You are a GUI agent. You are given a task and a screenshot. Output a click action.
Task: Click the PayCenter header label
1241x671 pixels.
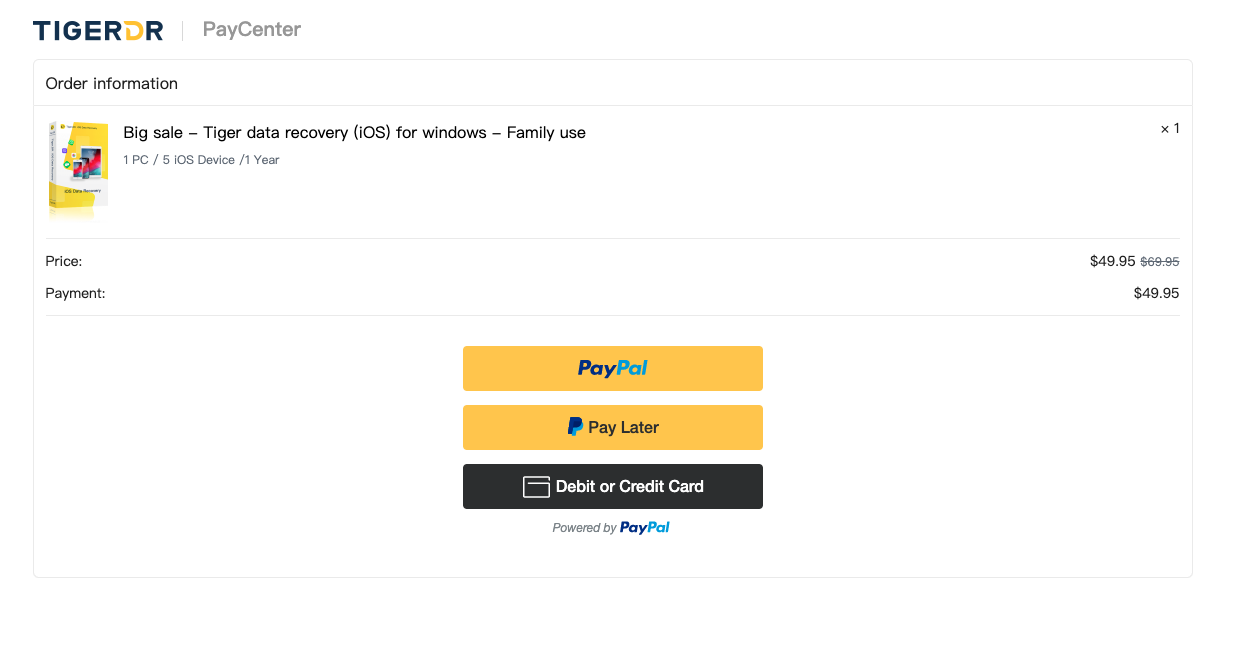click(252, 30)
